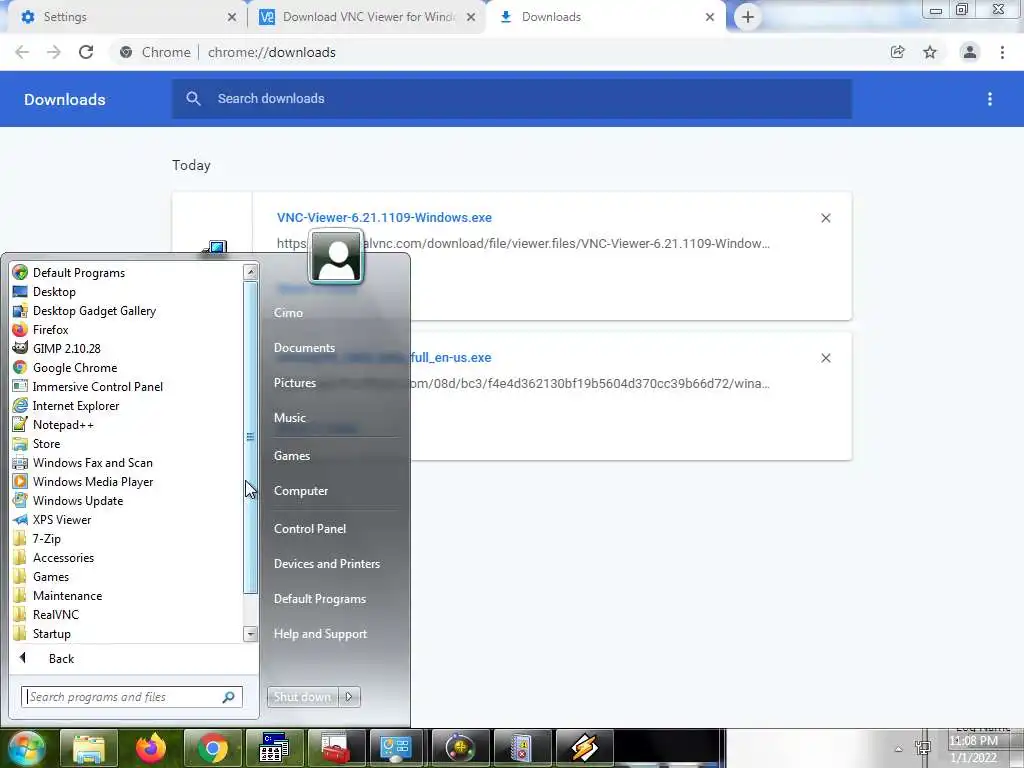Screen dimensions: 1024x768
Task: Share this page icon in address bar
Action: (x=897, y=52)
